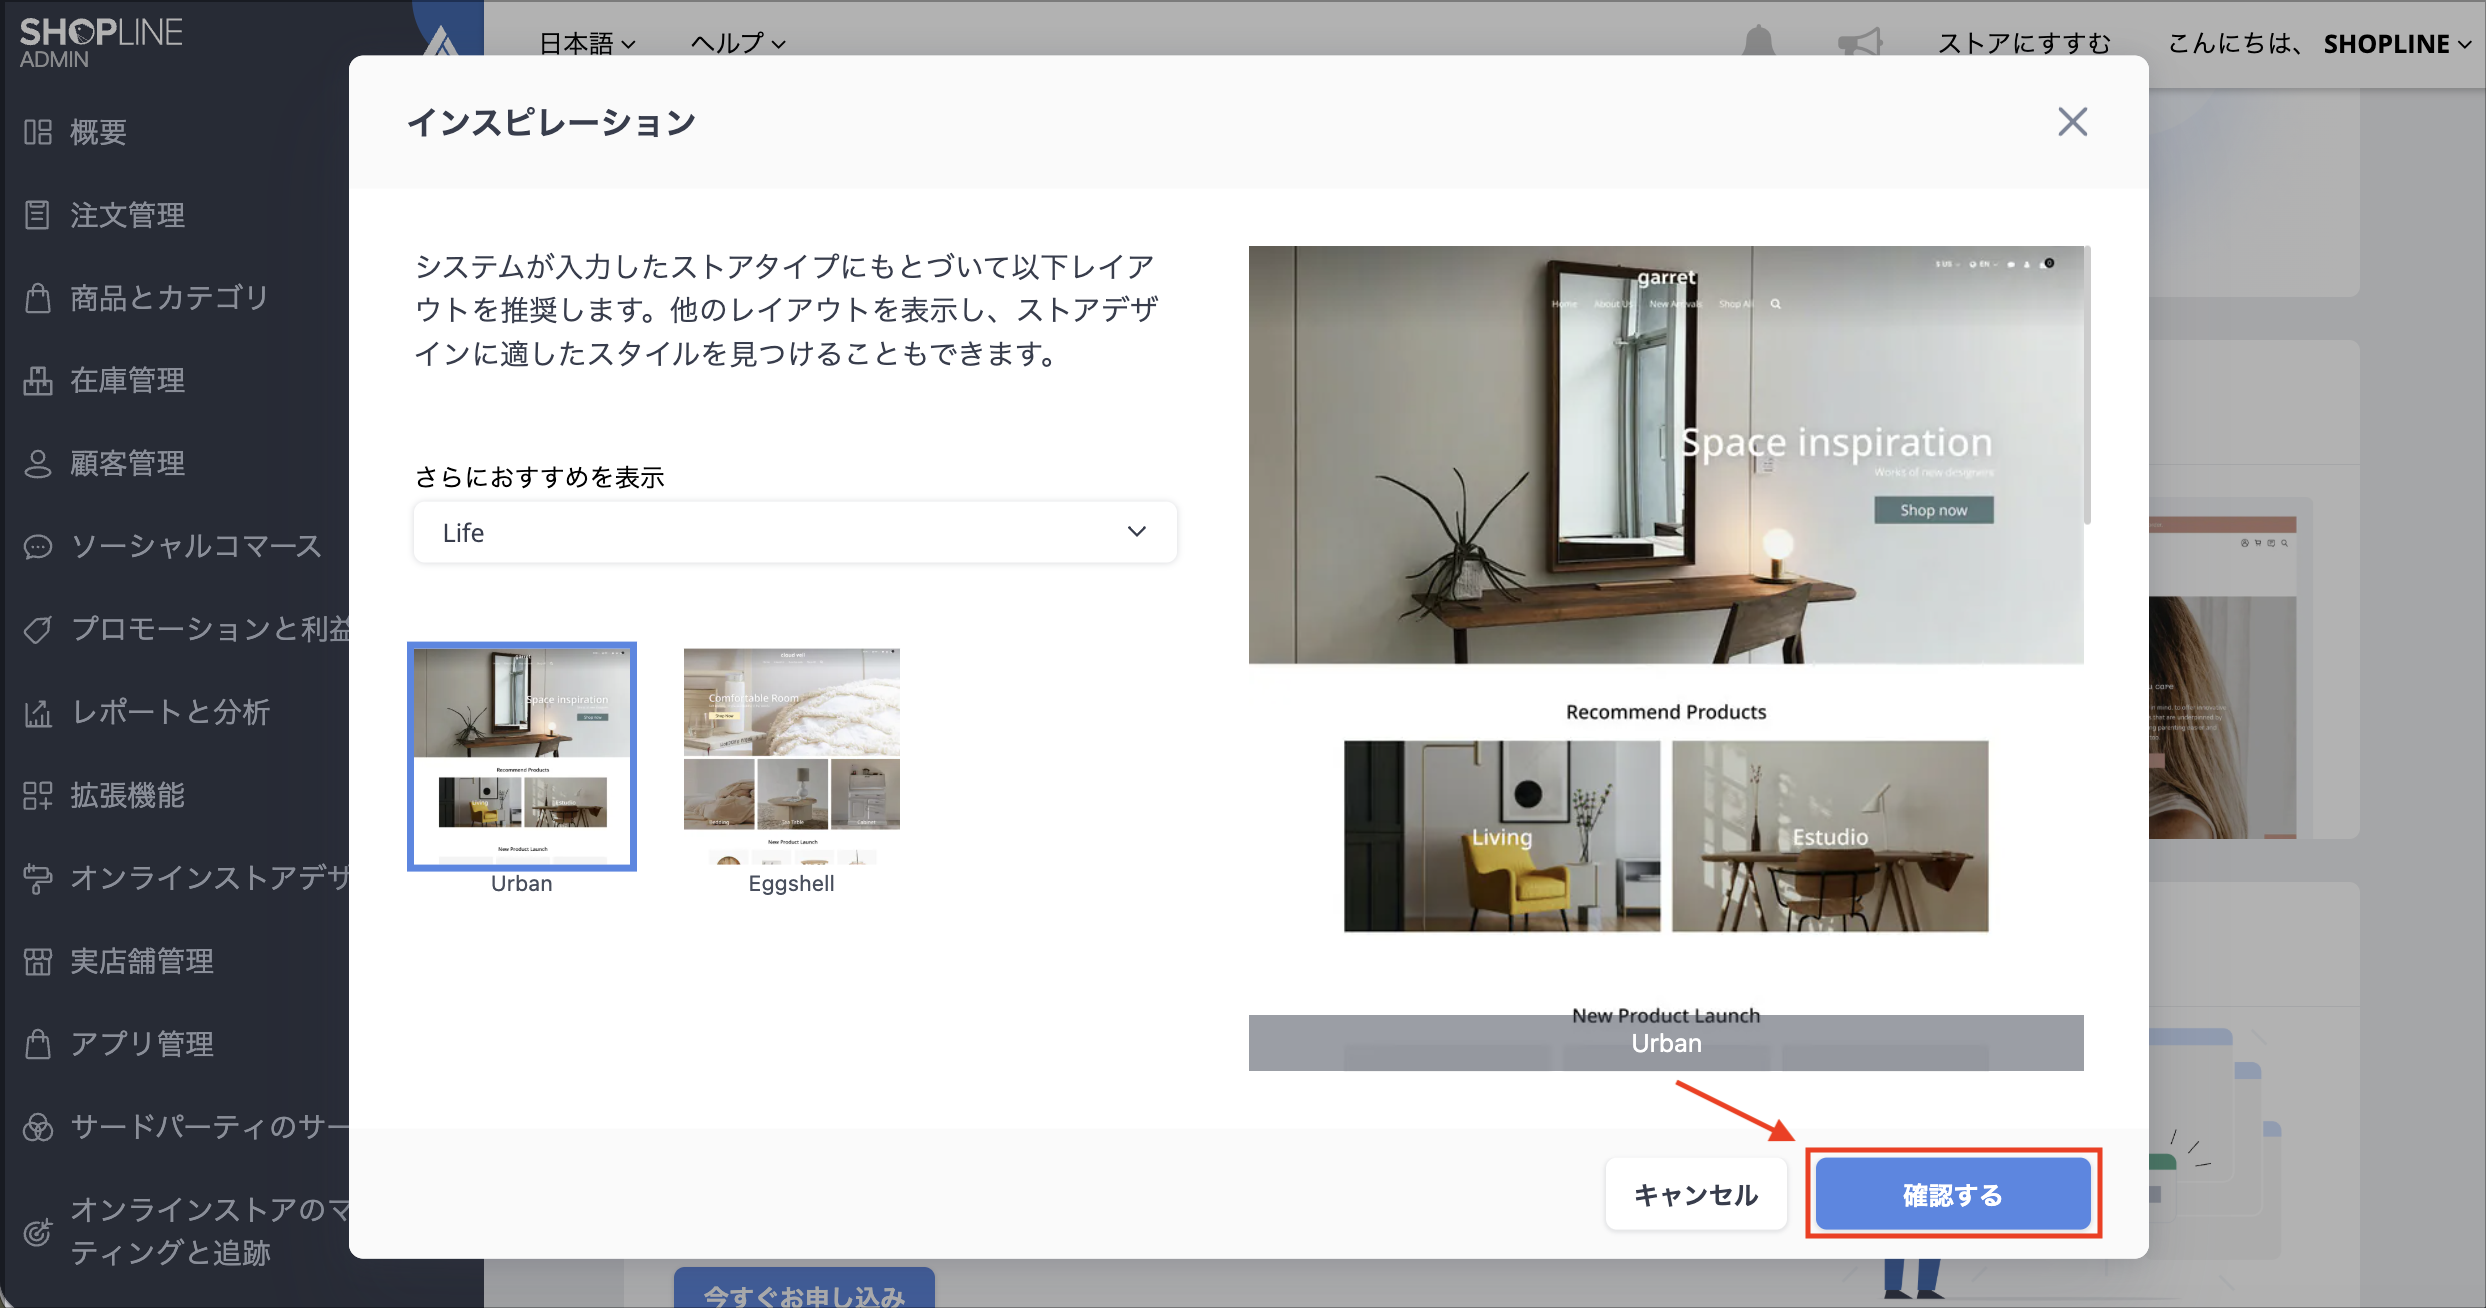
Task: Click the 確認する confirm button
Action: (1953, 1195)
